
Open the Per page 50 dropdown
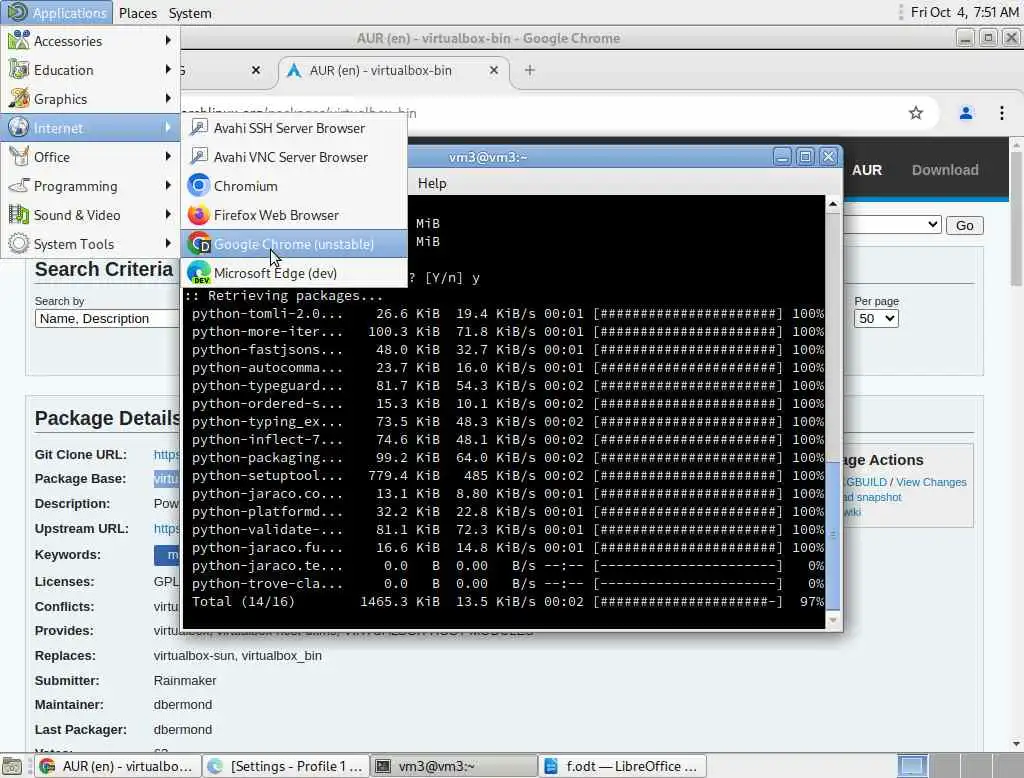click(876, 319)
